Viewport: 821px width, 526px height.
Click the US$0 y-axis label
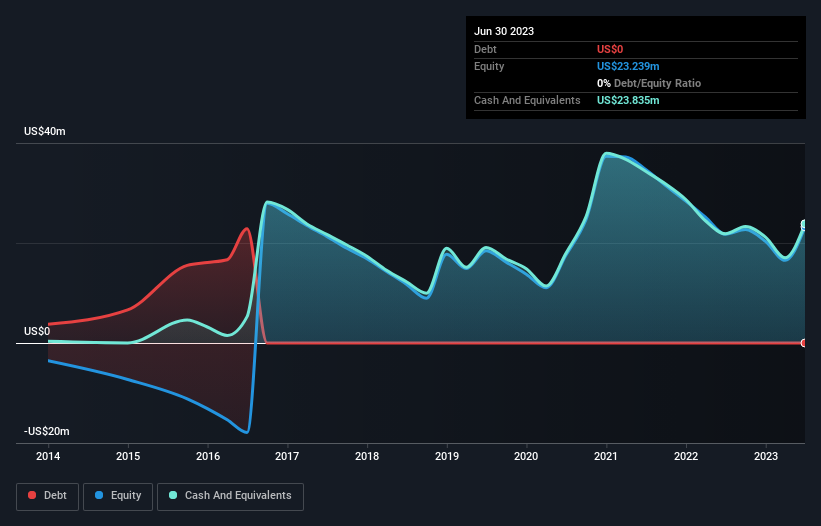pos(37,331)
